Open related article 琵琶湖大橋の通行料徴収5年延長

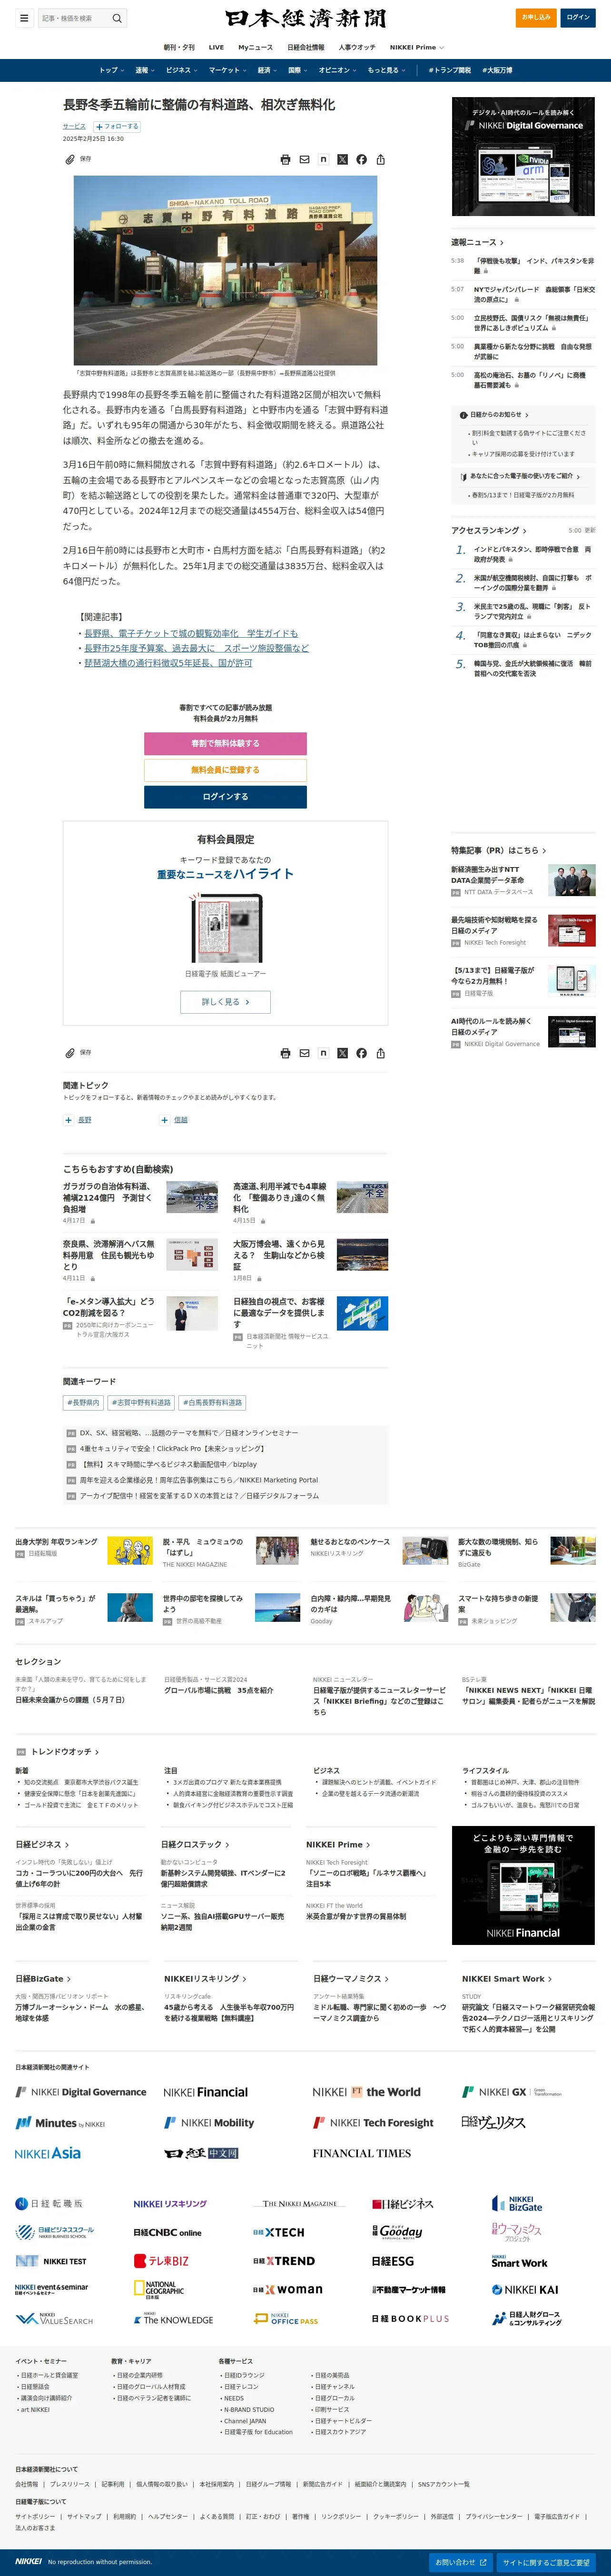coord(167,663)
